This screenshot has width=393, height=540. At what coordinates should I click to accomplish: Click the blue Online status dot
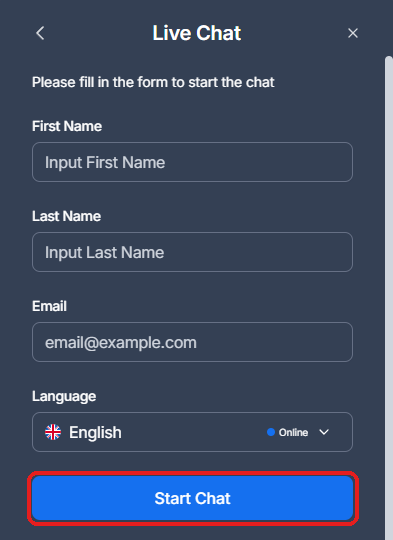271,432
